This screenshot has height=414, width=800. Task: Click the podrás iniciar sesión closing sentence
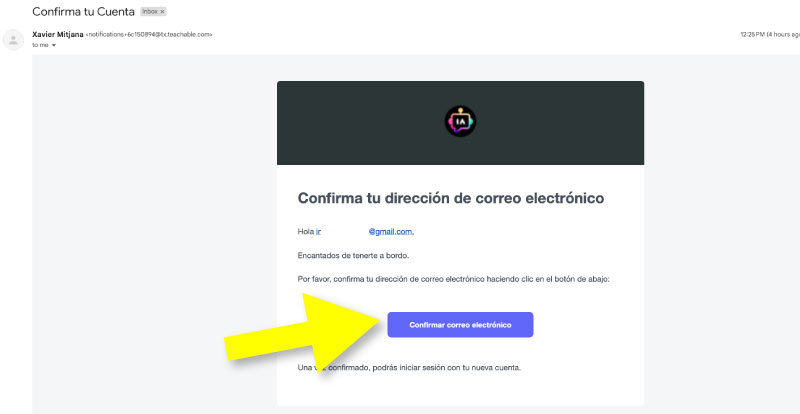tap(409, 368)
